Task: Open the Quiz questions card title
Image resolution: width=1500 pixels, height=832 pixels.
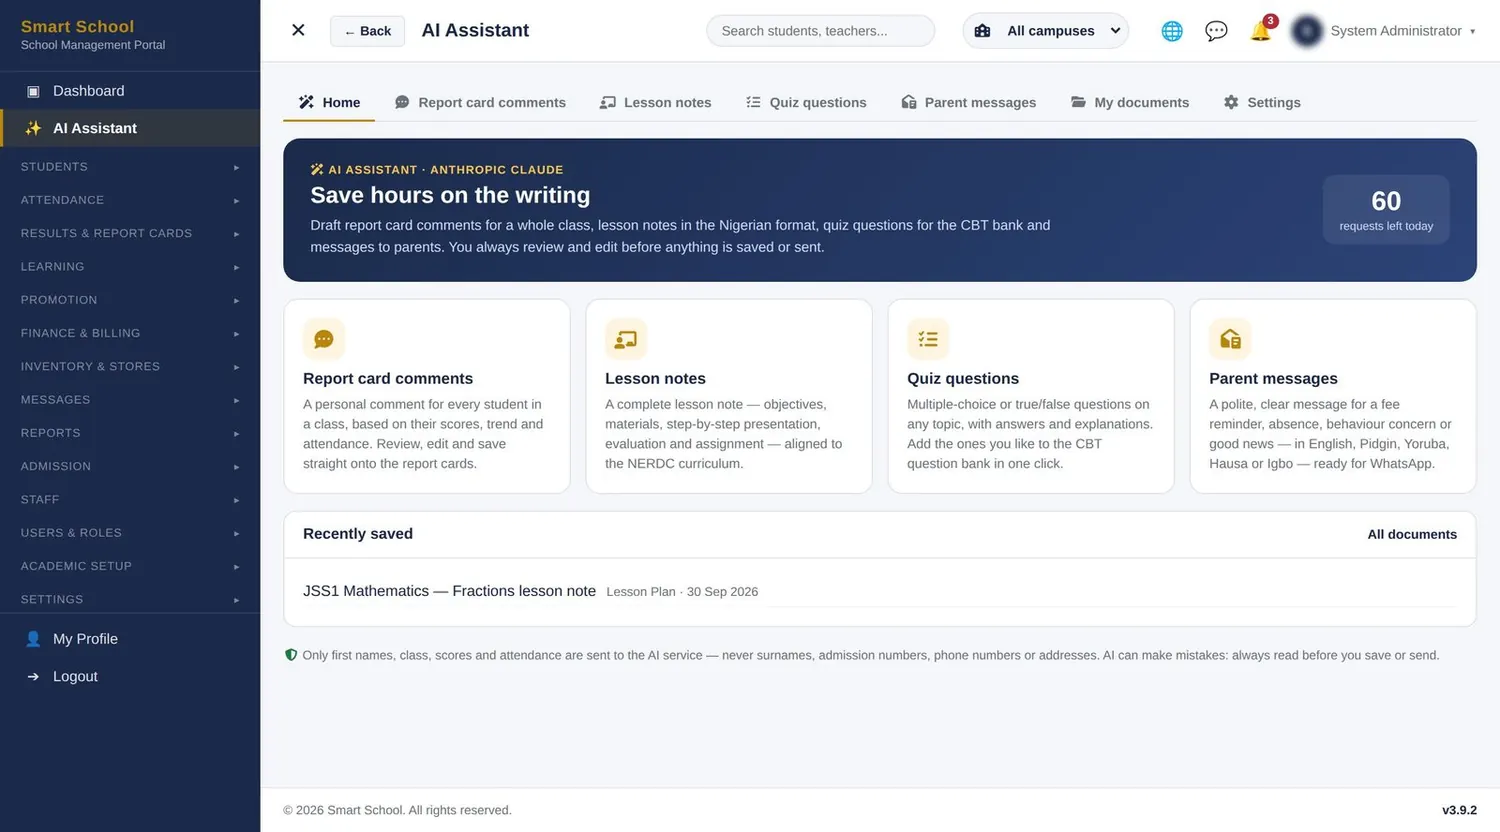Action: 963,378
